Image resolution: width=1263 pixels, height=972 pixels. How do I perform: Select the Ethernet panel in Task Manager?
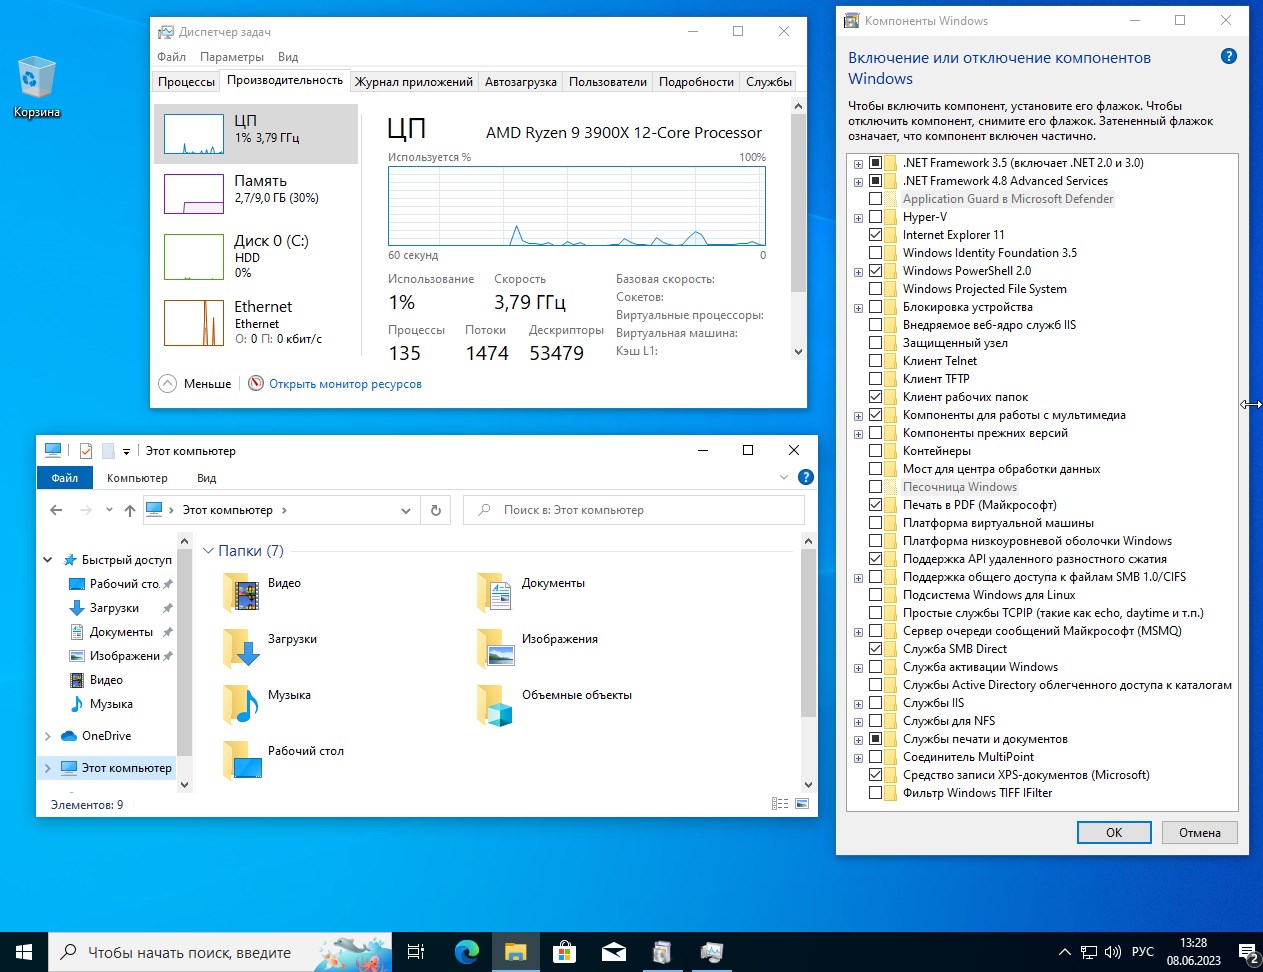(x=255, y=322)
